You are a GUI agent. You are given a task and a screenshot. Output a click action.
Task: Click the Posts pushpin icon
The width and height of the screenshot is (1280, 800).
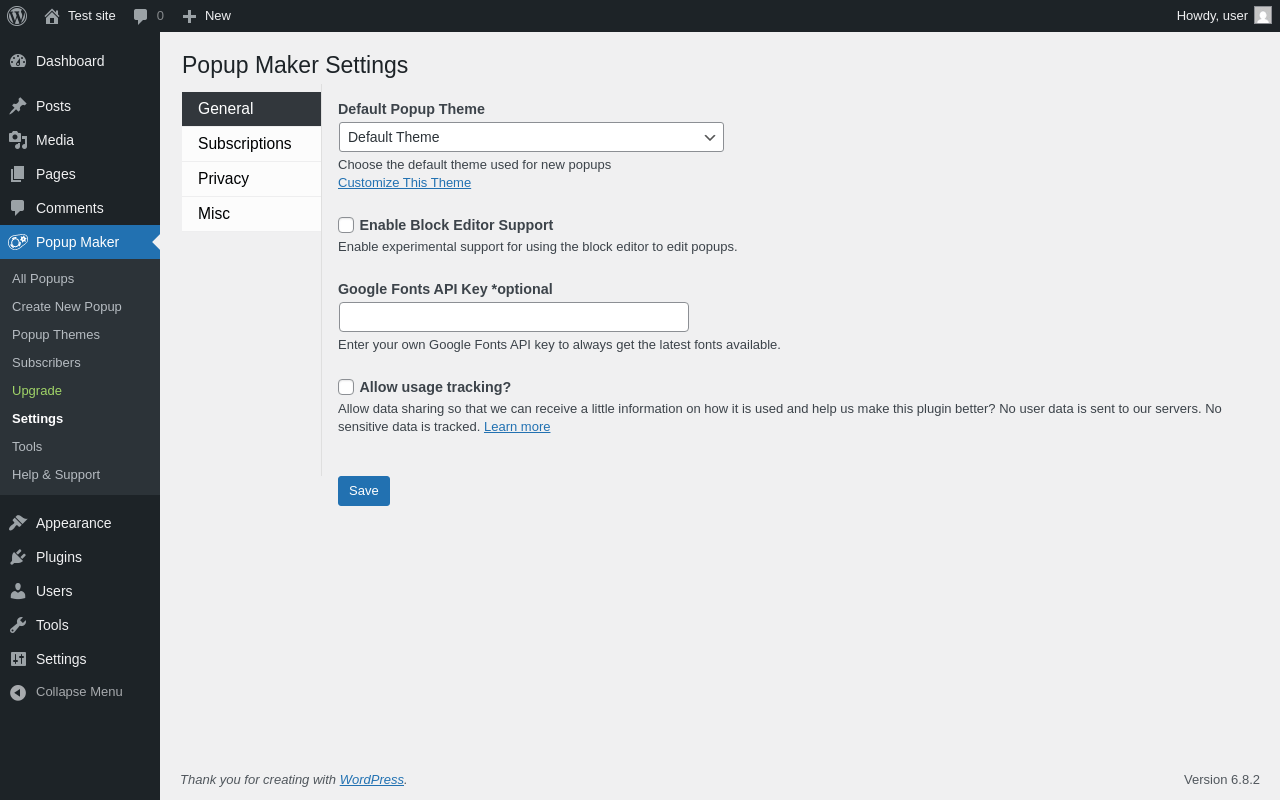pyautogui.click(x=18, y=106)
